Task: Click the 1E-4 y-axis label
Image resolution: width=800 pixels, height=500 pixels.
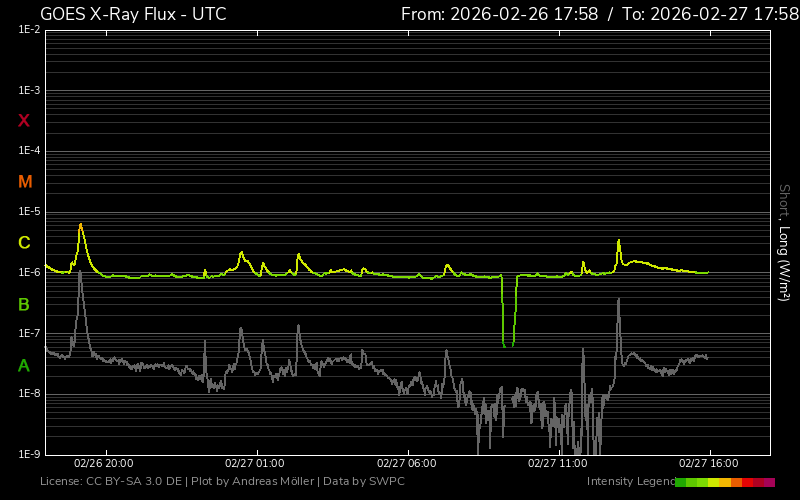Action: pos(29,151)
